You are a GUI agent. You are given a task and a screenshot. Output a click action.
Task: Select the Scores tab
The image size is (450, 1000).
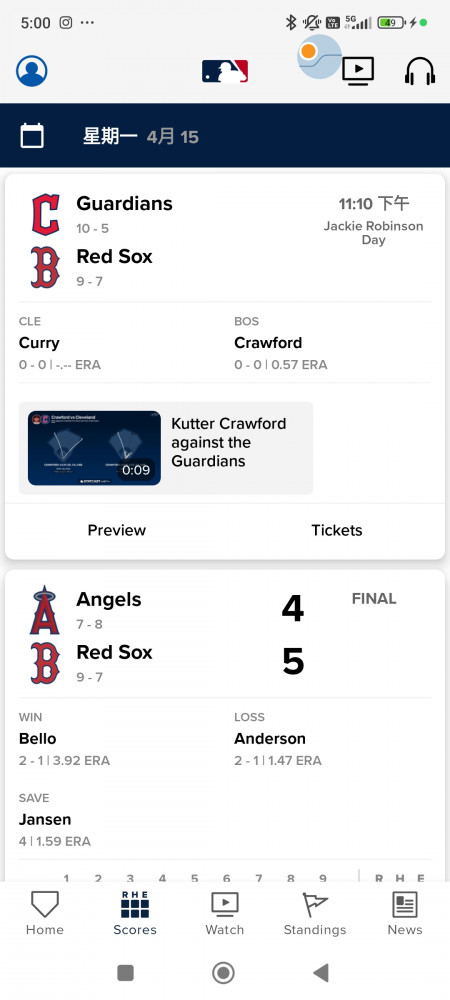point(134,913)
